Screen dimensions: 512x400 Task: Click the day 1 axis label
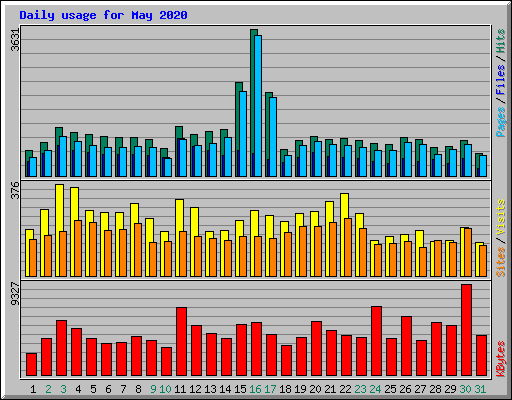click(33, 389)
